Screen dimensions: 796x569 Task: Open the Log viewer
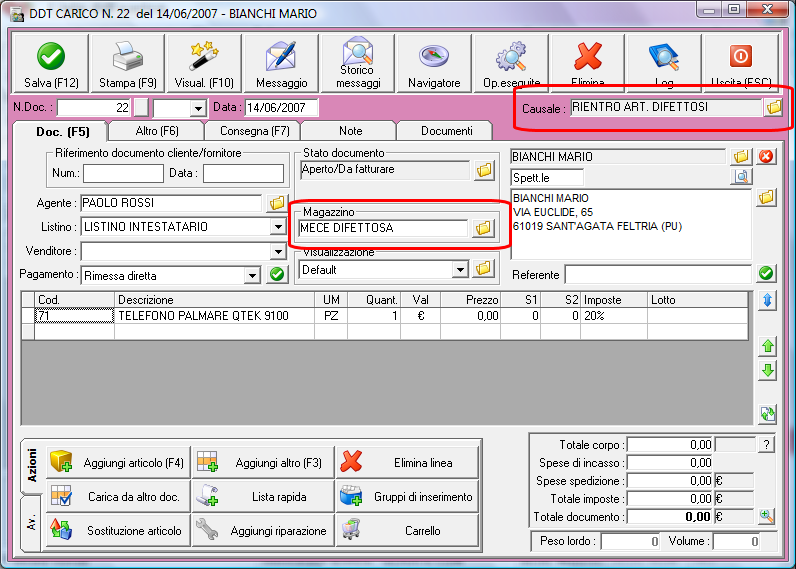(x=664, y=63)
